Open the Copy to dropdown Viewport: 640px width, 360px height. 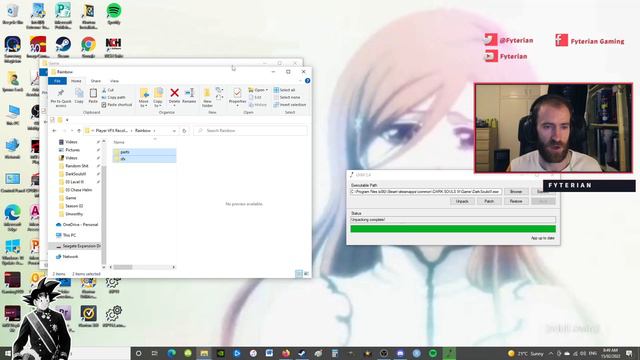coord(158,97)
